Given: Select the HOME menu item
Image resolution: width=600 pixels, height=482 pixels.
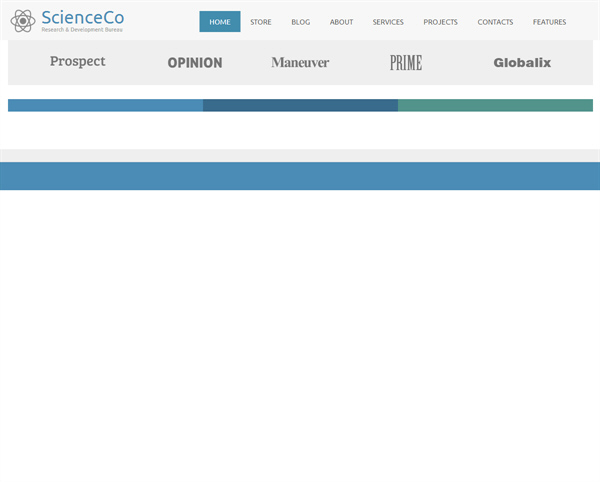Looking at the screenshot, I should [220, 22].
